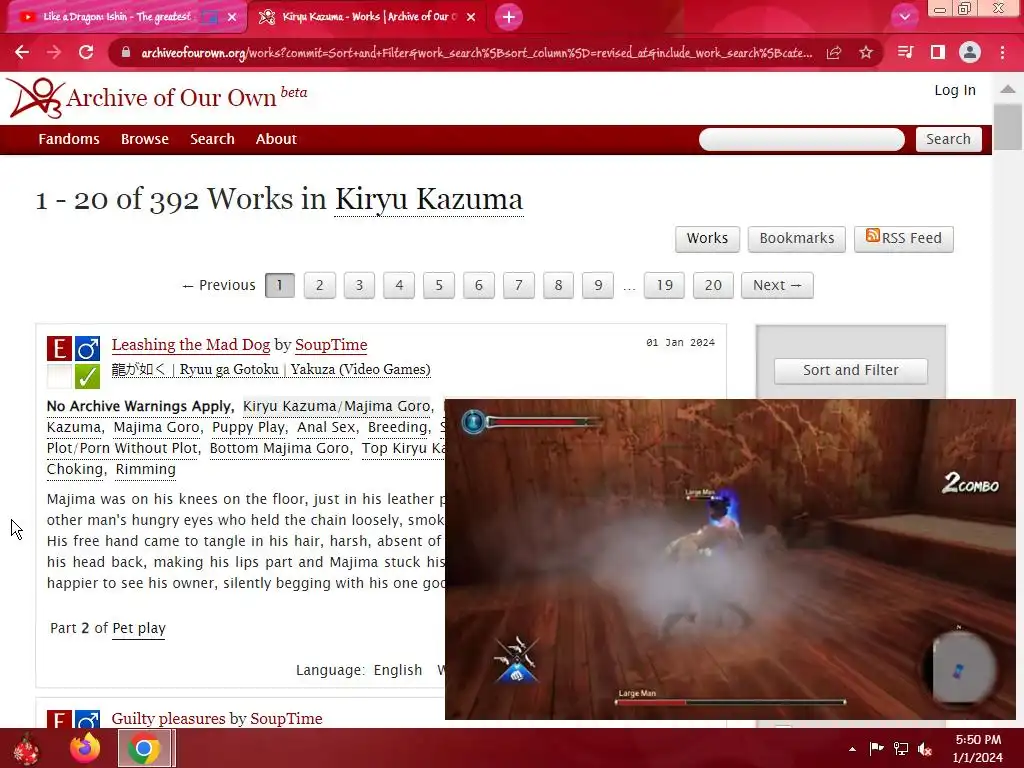Click the Archive of Our Own logo
Screen dimensions: 1024x768
point(157,98)
